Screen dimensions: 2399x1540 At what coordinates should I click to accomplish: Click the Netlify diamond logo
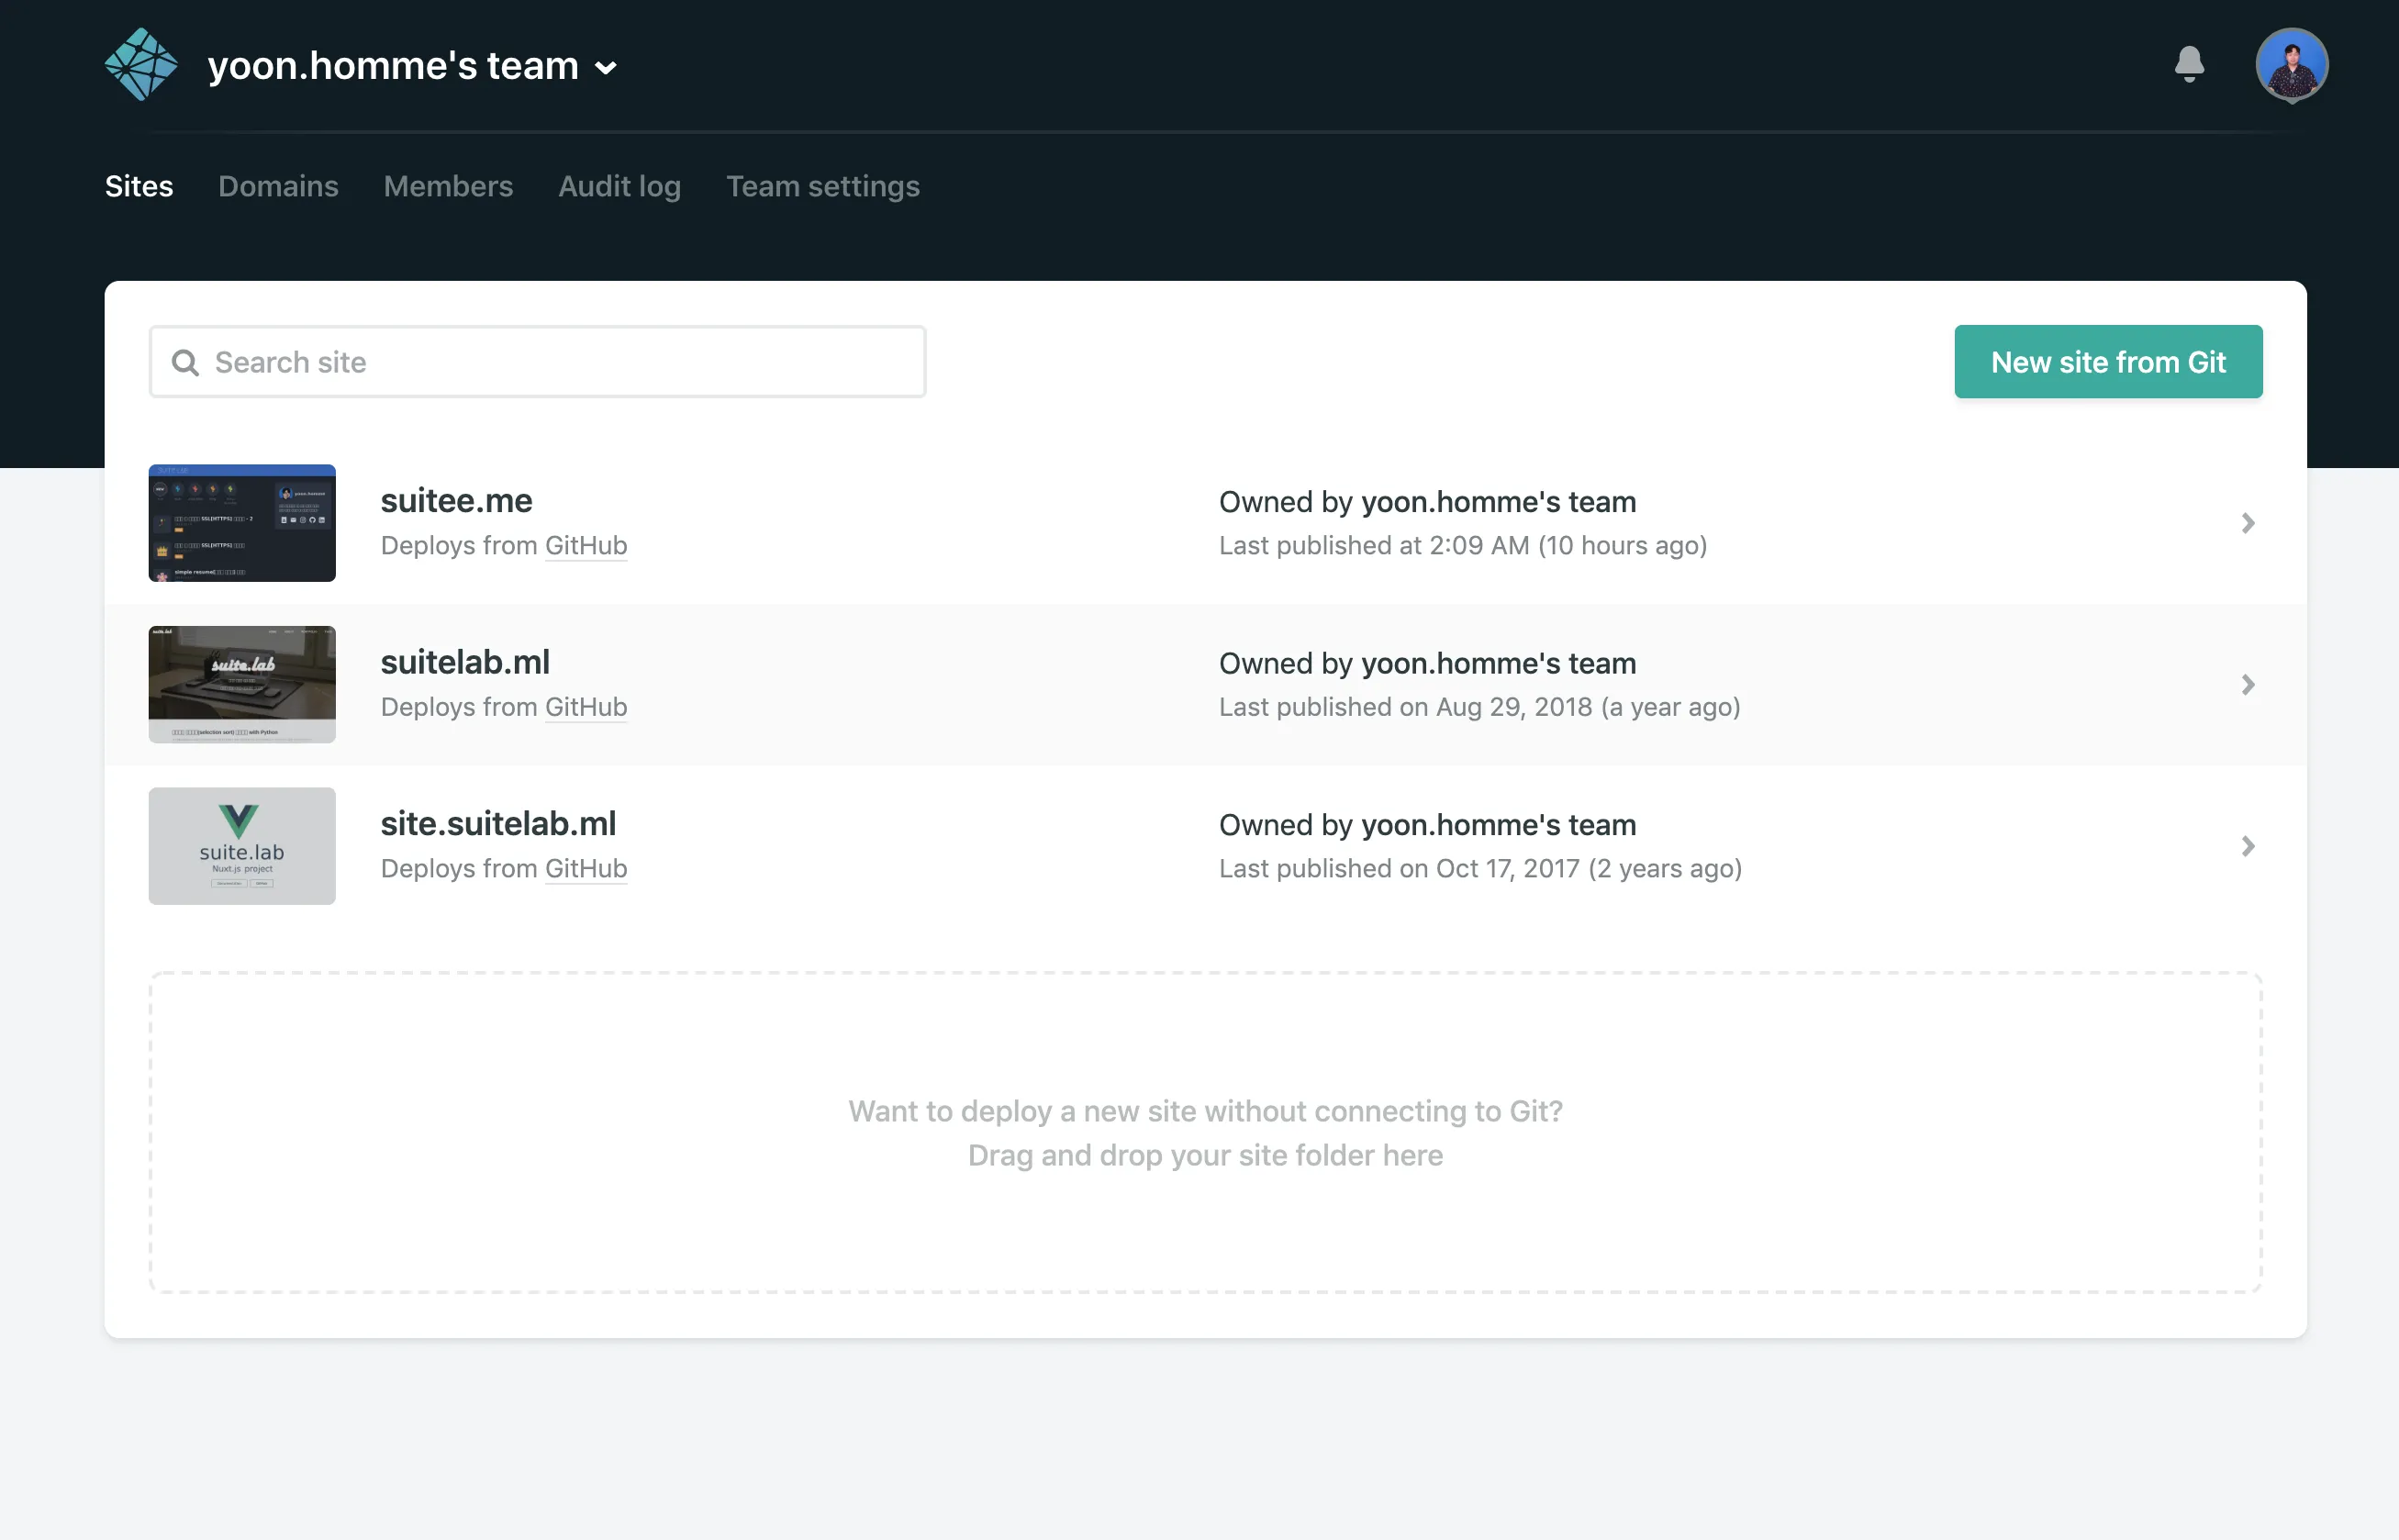tap(141, 65)
